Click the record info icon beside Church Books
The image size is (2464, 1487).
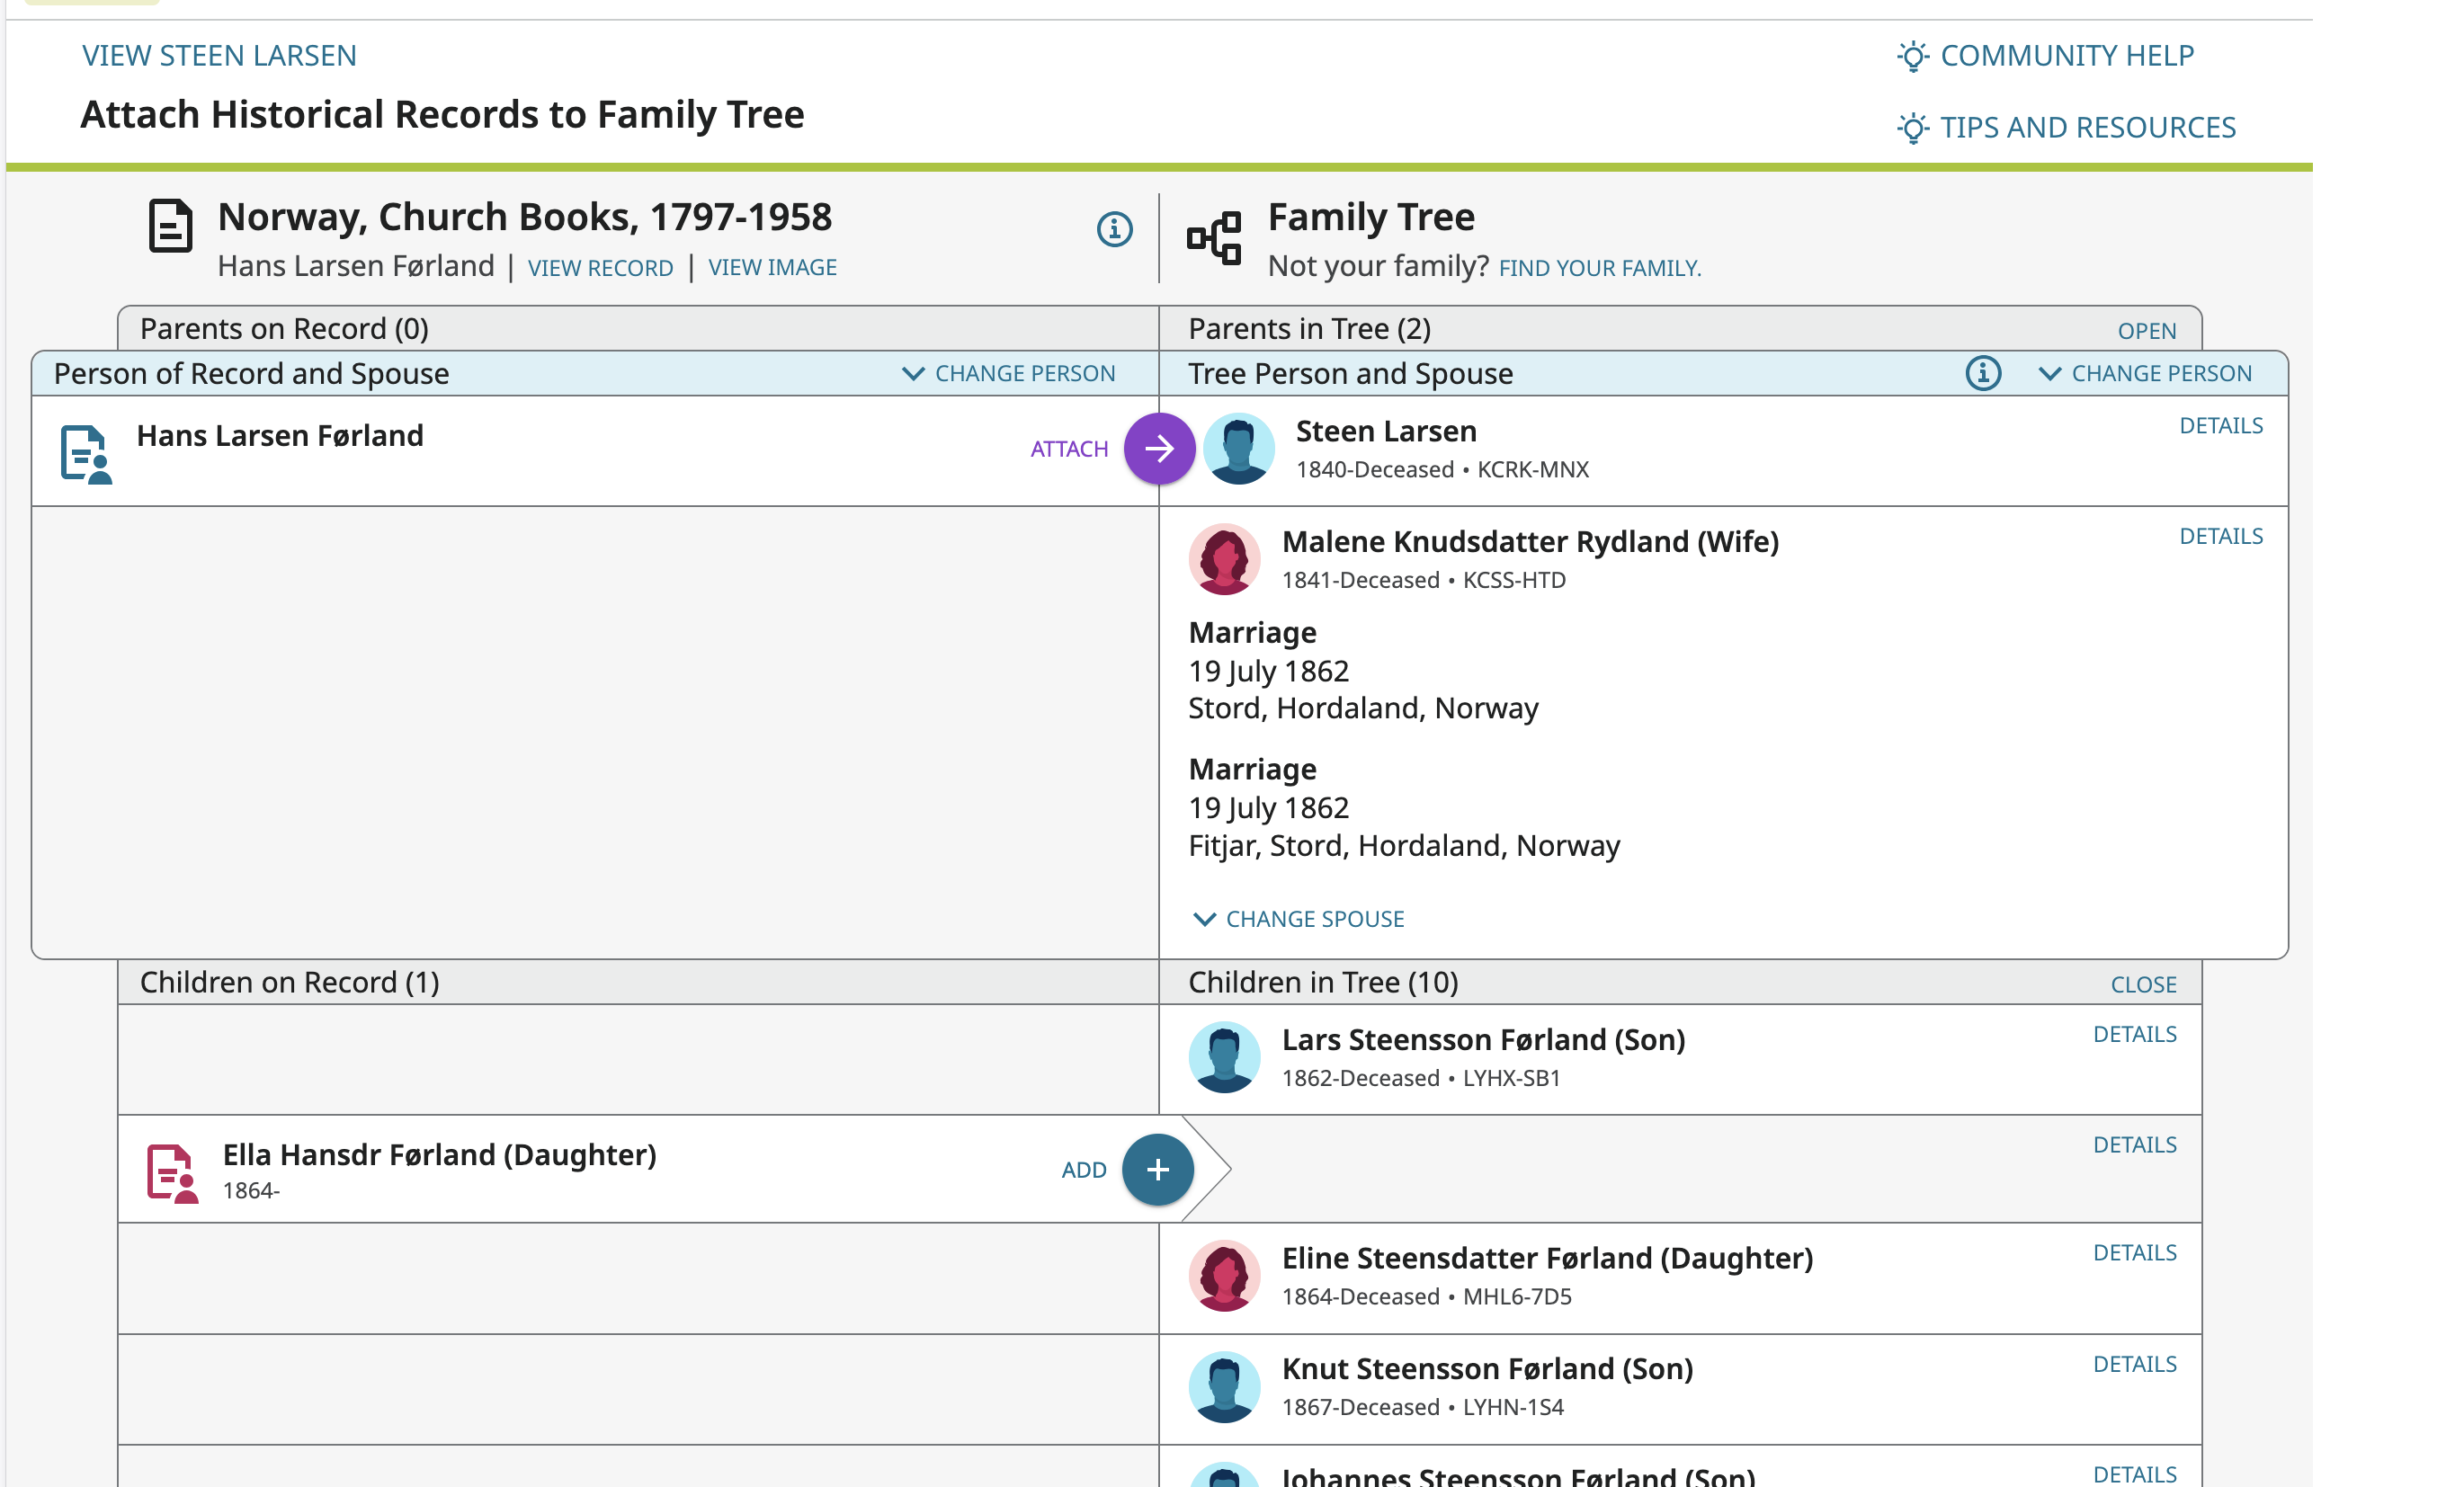click(x=1114, y=230)
